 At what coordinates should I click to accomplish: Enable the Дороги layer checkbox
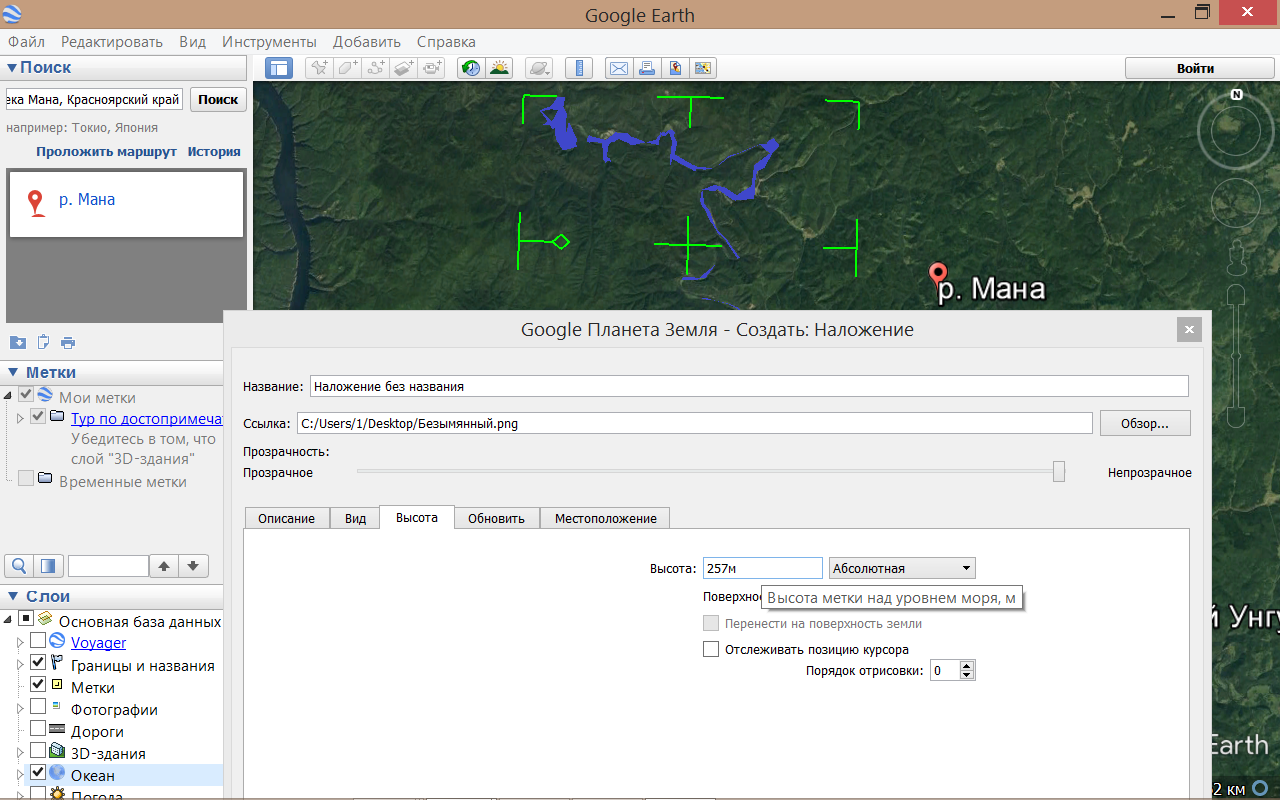tap(38, 729)
